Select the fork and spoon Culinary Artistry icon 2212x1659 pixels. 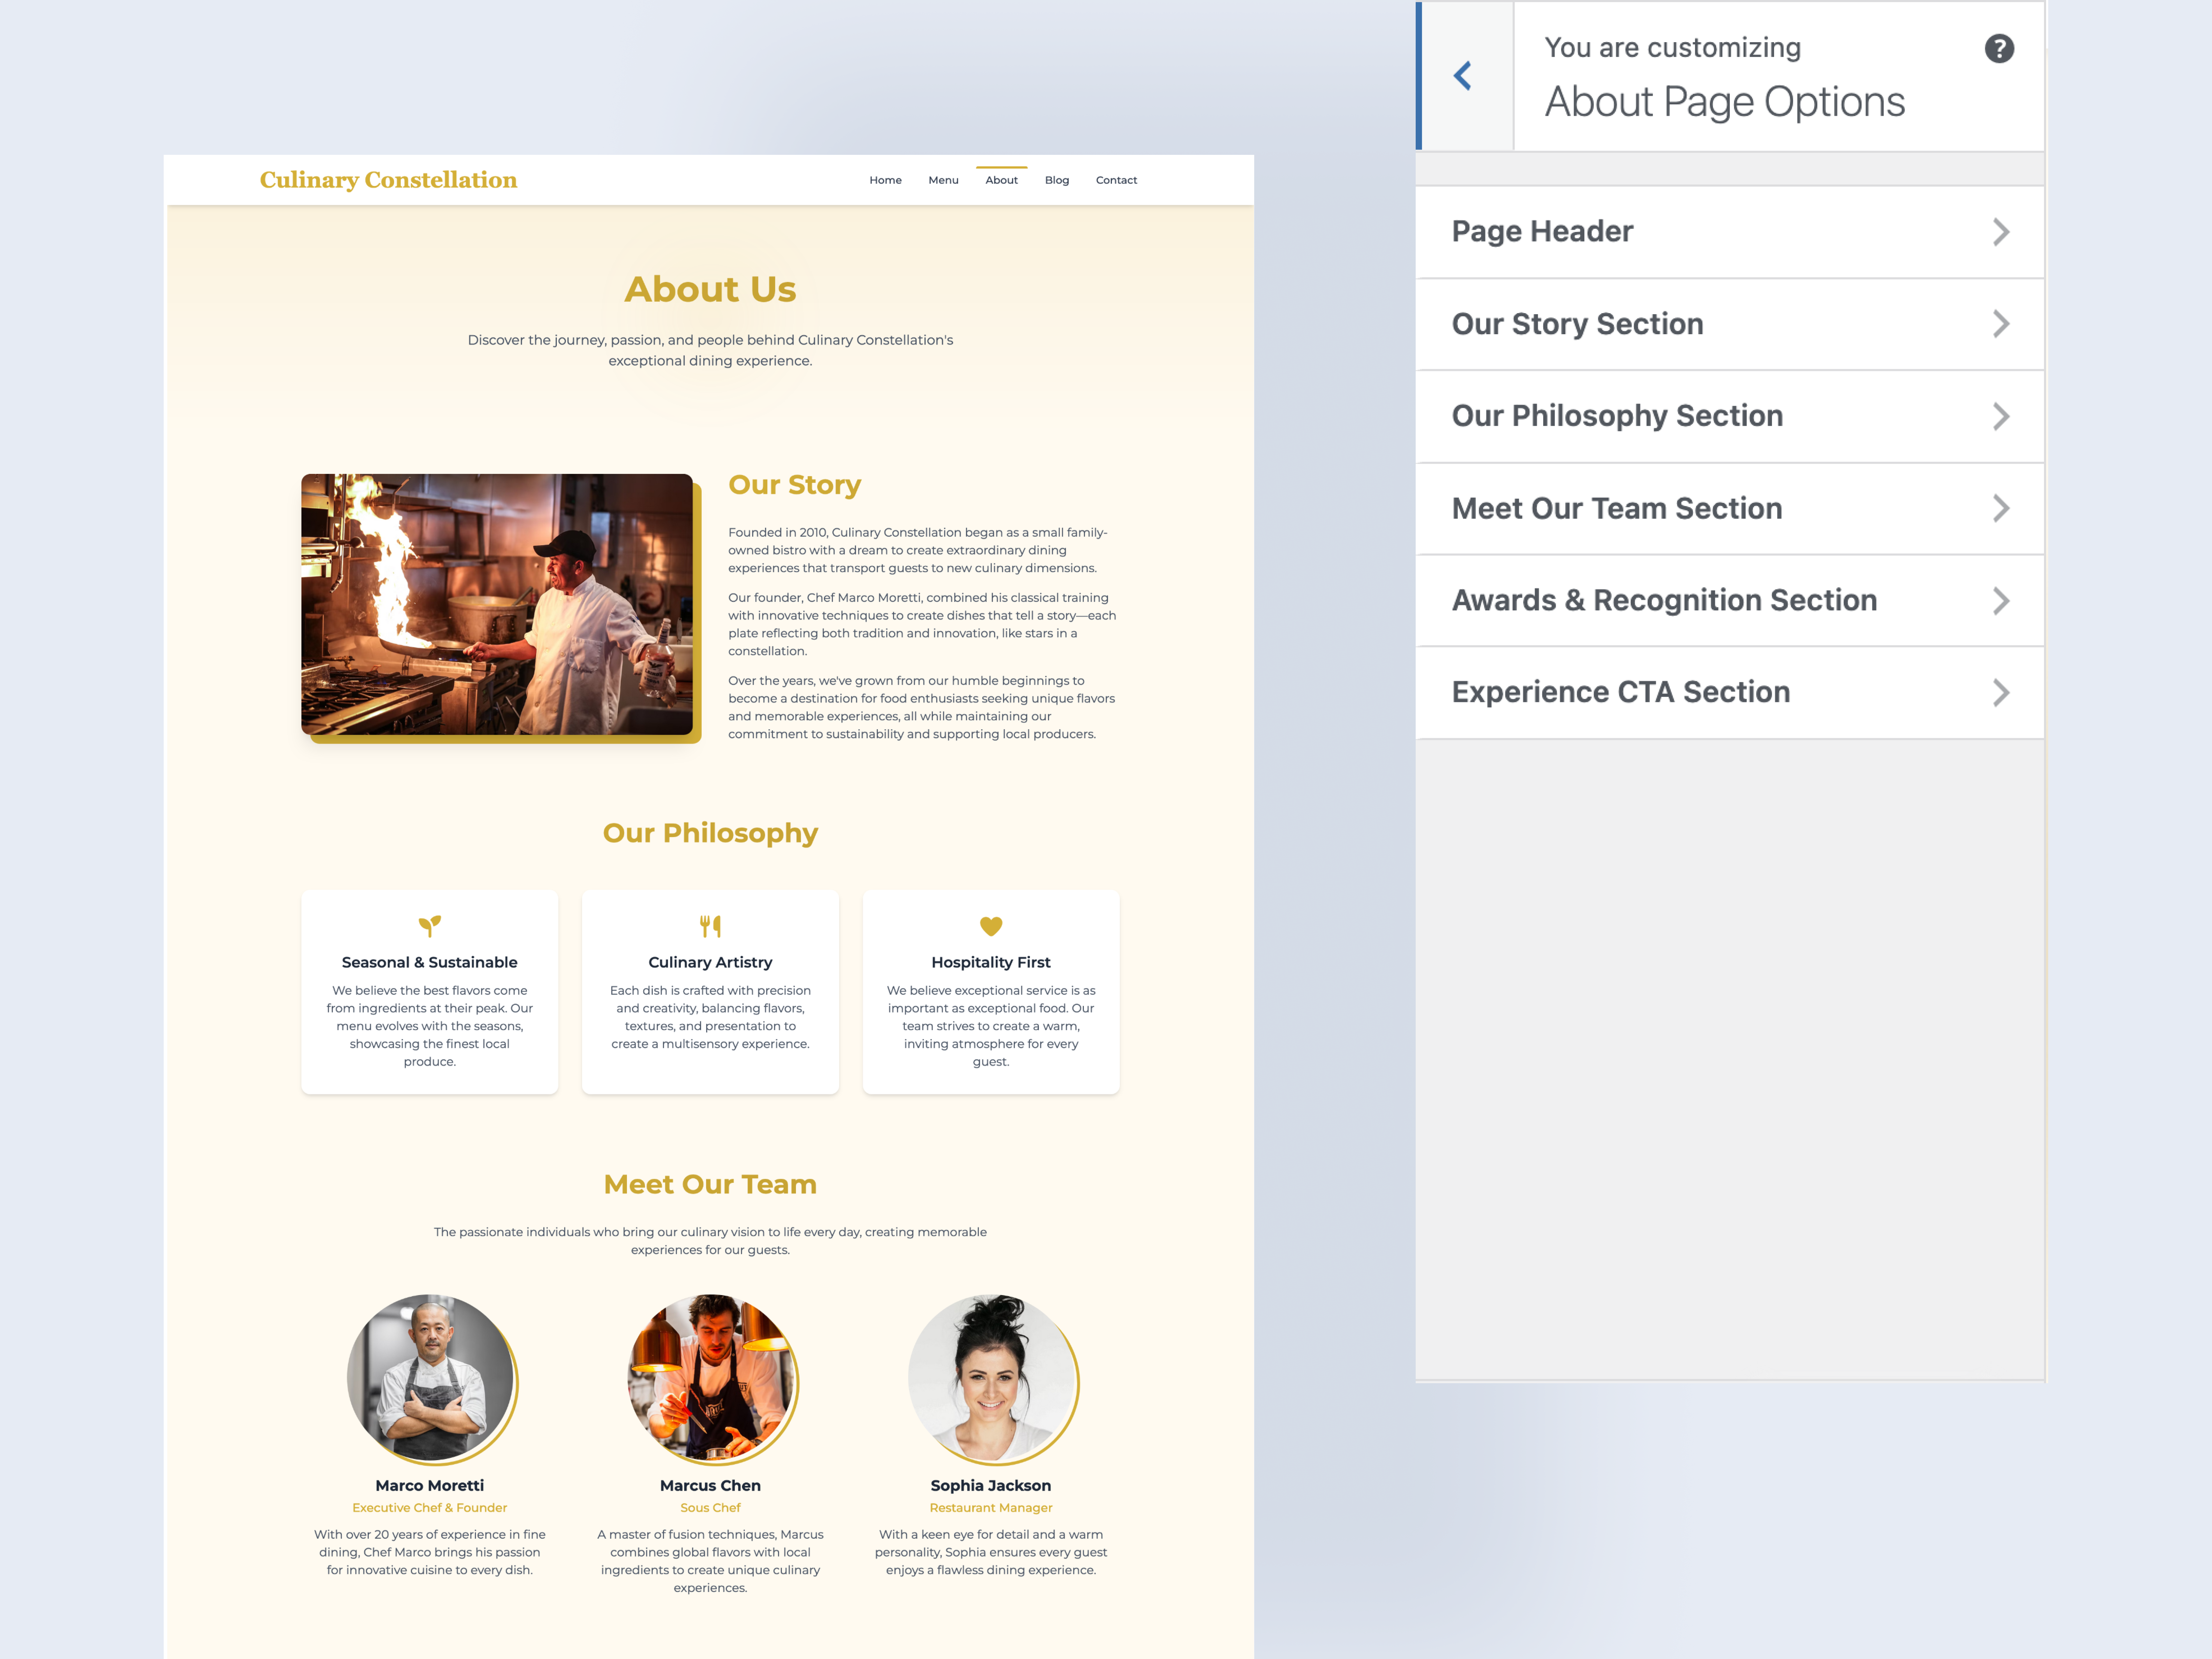[x=710, y=926]
